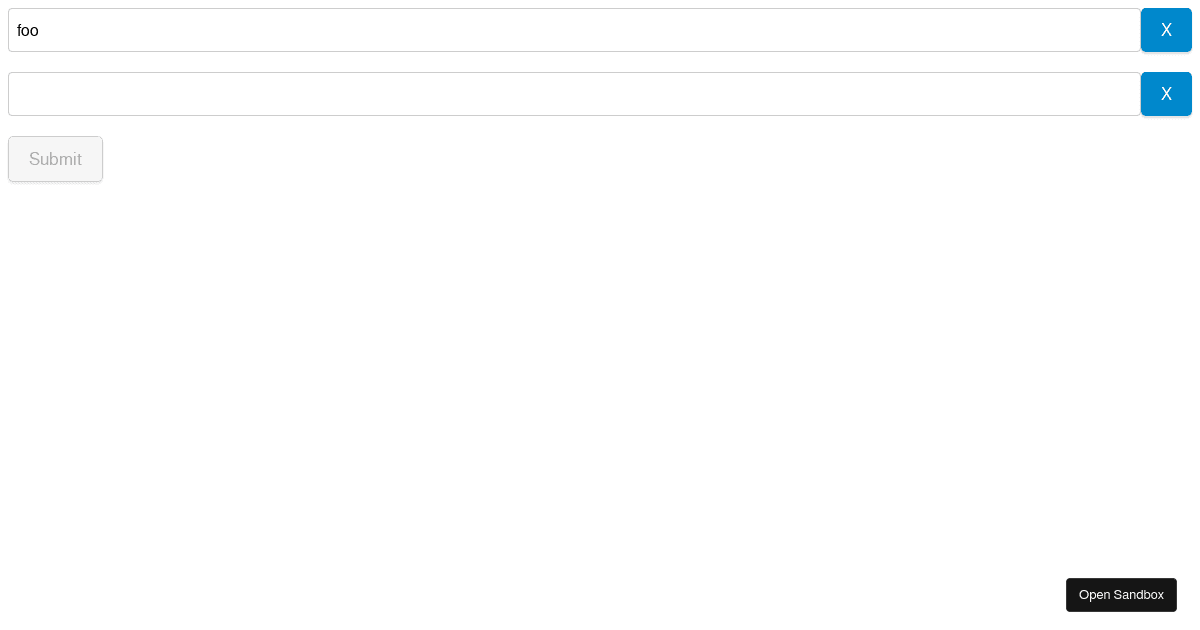The height and width of the screenshot is (630, 1200).
Task: Remove the first row using its X
Action: click(1166, 30)
